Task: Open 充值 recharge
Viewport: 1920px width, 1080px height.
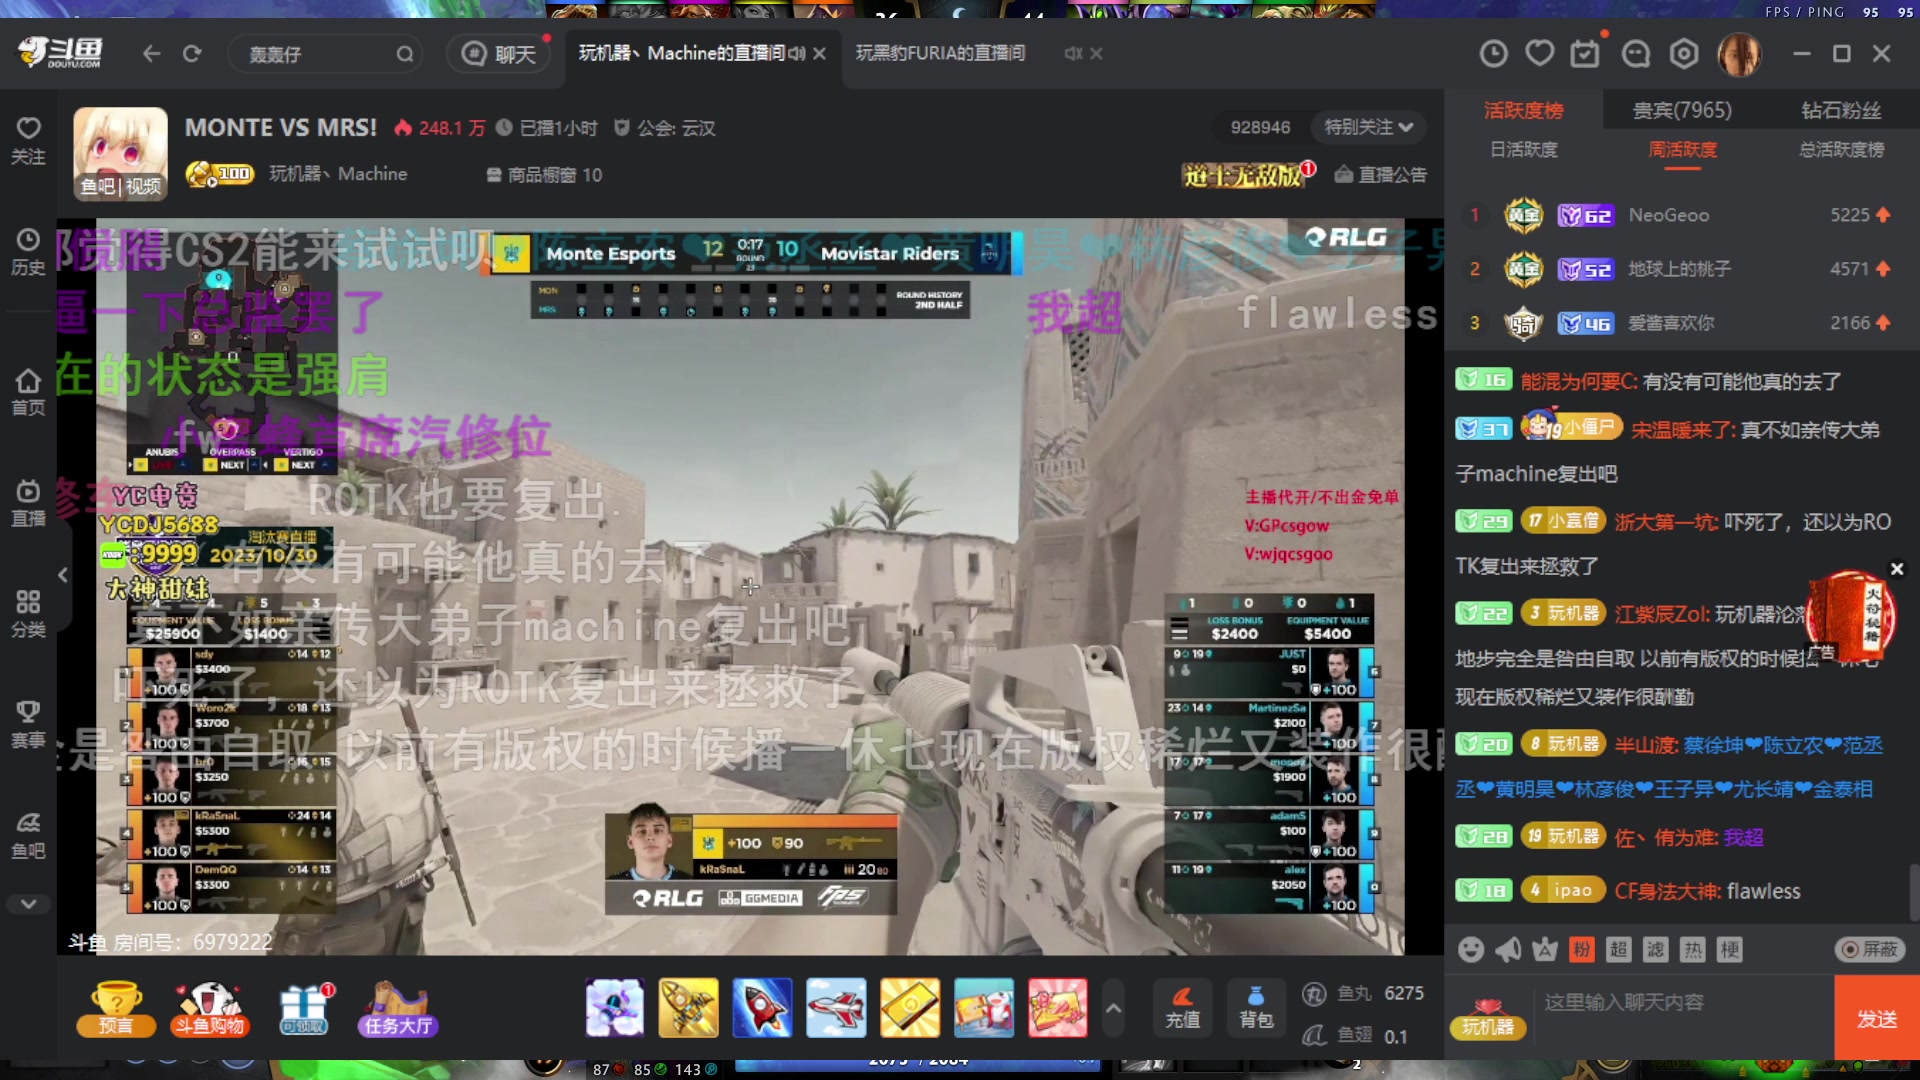Action: point(1182,1007)
